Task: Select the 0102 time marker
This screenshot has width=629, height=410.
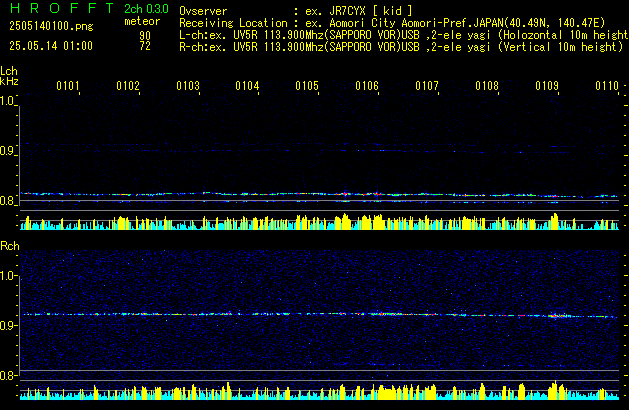Action: pyautogui.click(x=128, y=86)
